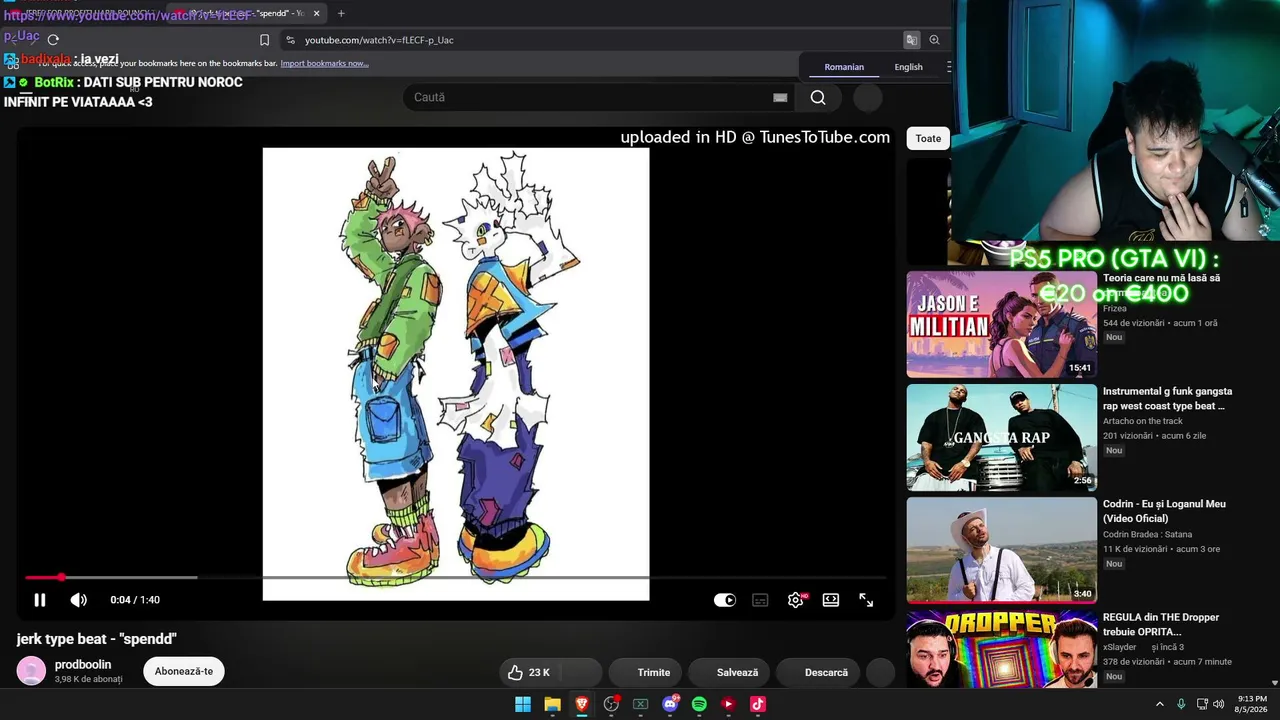Screen dimensions: 1280x720
Task: Click the youtube.com URL address field
Action: coord(590,40)
